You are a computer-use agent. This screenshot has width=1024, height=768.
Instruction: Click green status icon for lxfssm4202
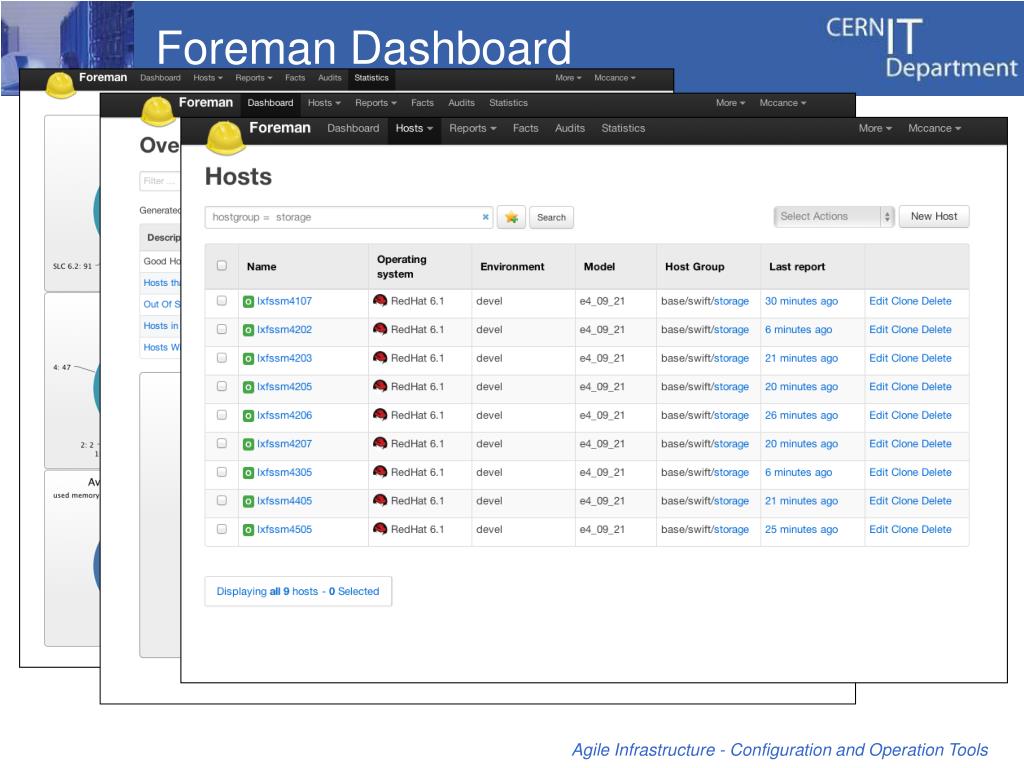[248, 330]
